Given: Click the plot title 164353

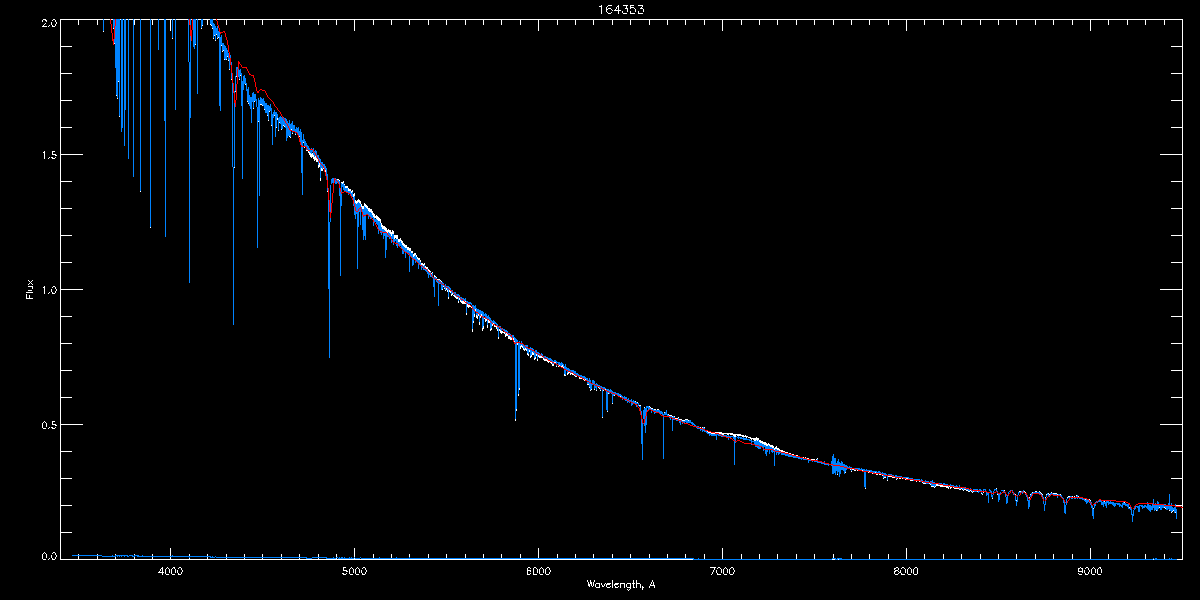Looking at the screenshot, I should tap(621, 9).
